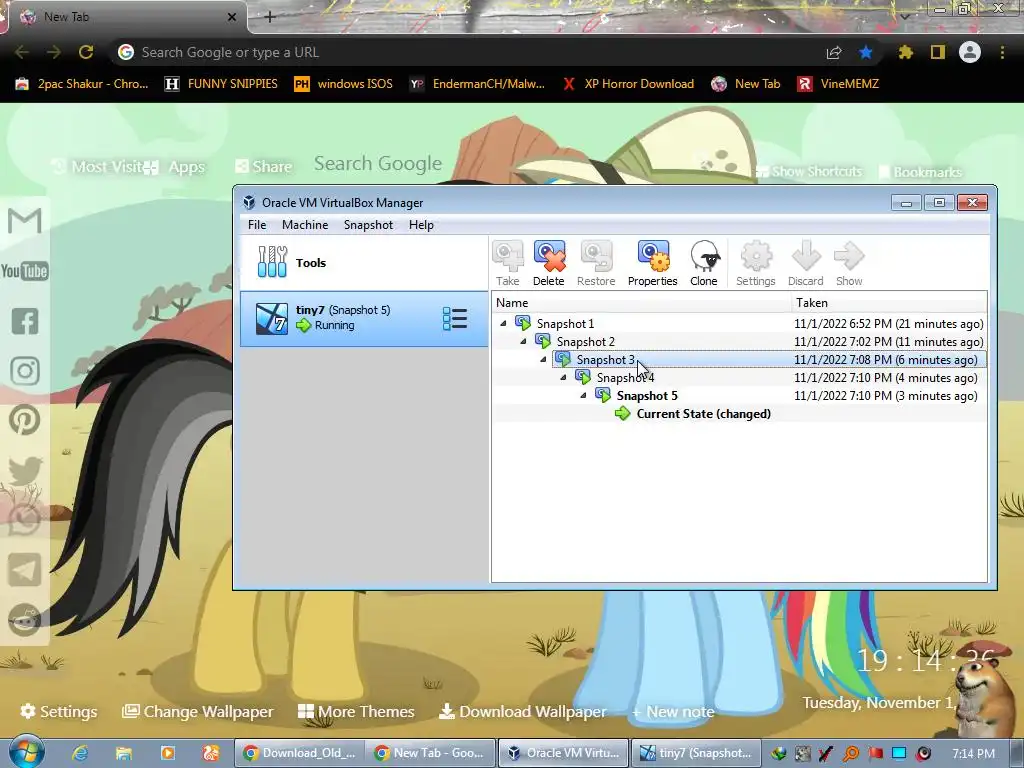Image resolution: width=1024 pixels, height=768 pixels.
Task: Sort snapshots by the Taken column header
Action: pos(889,302)
